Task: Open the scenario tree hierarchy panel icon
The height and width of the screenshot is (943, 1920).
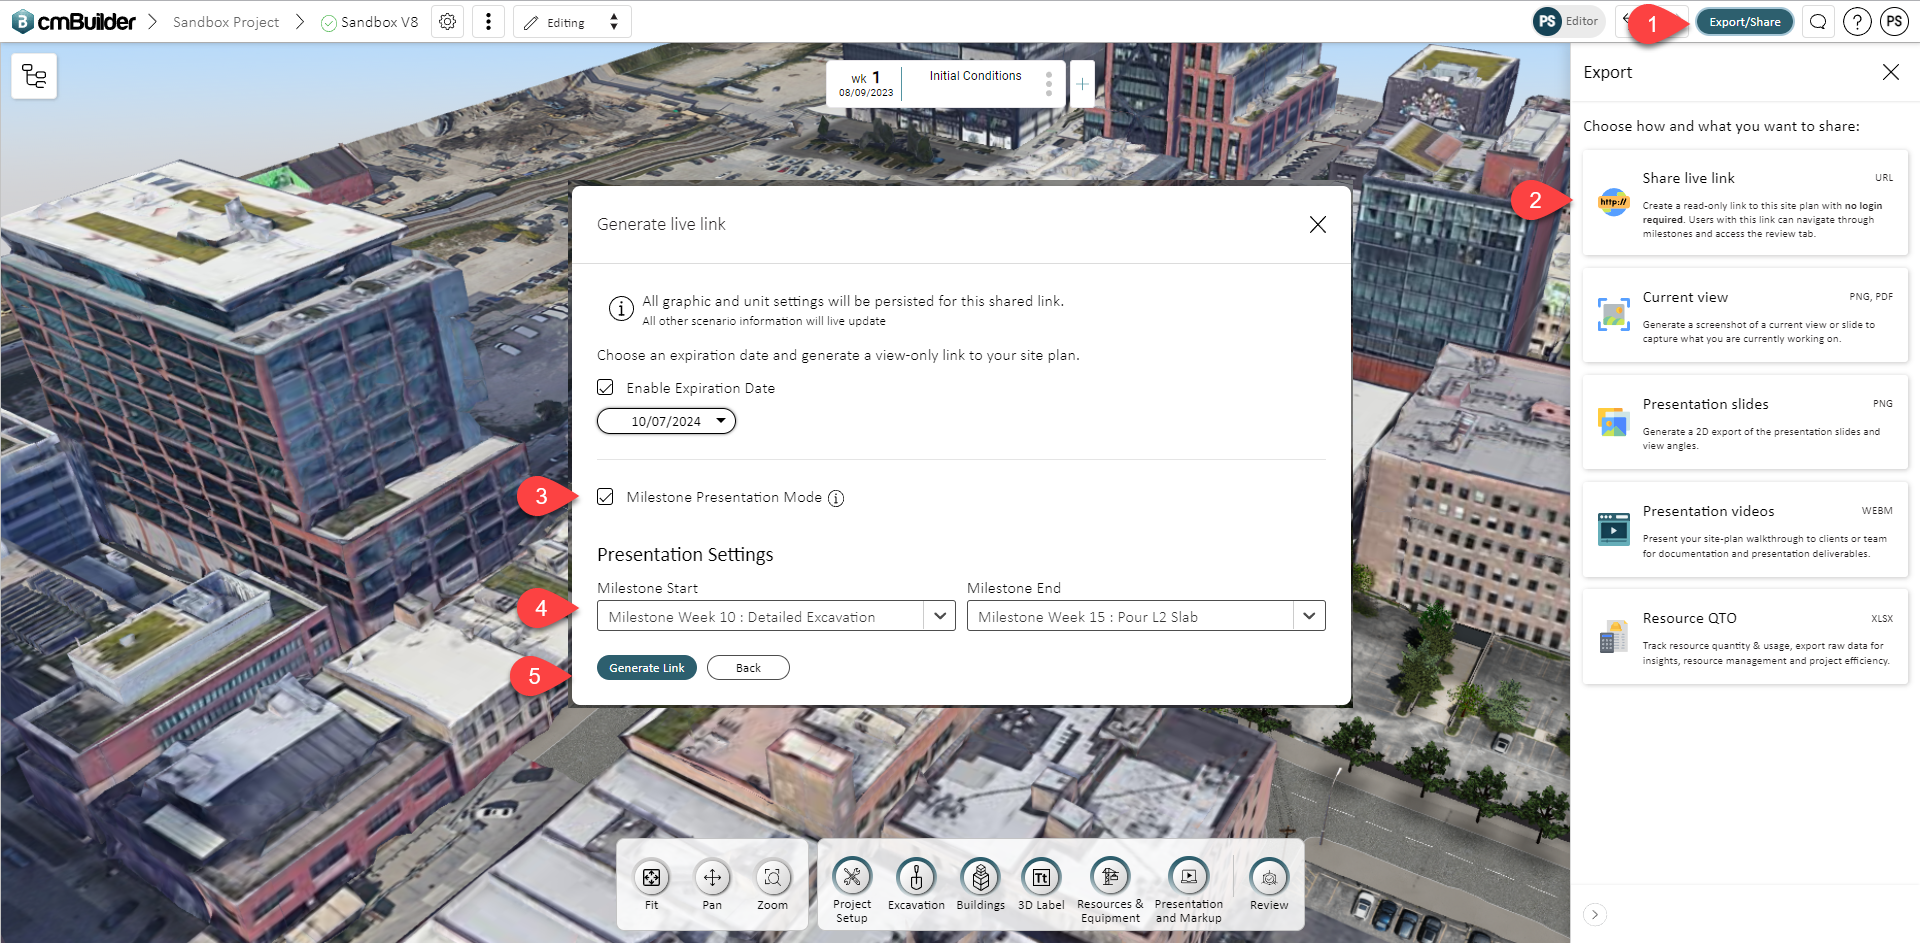Action: coord(34,76)
